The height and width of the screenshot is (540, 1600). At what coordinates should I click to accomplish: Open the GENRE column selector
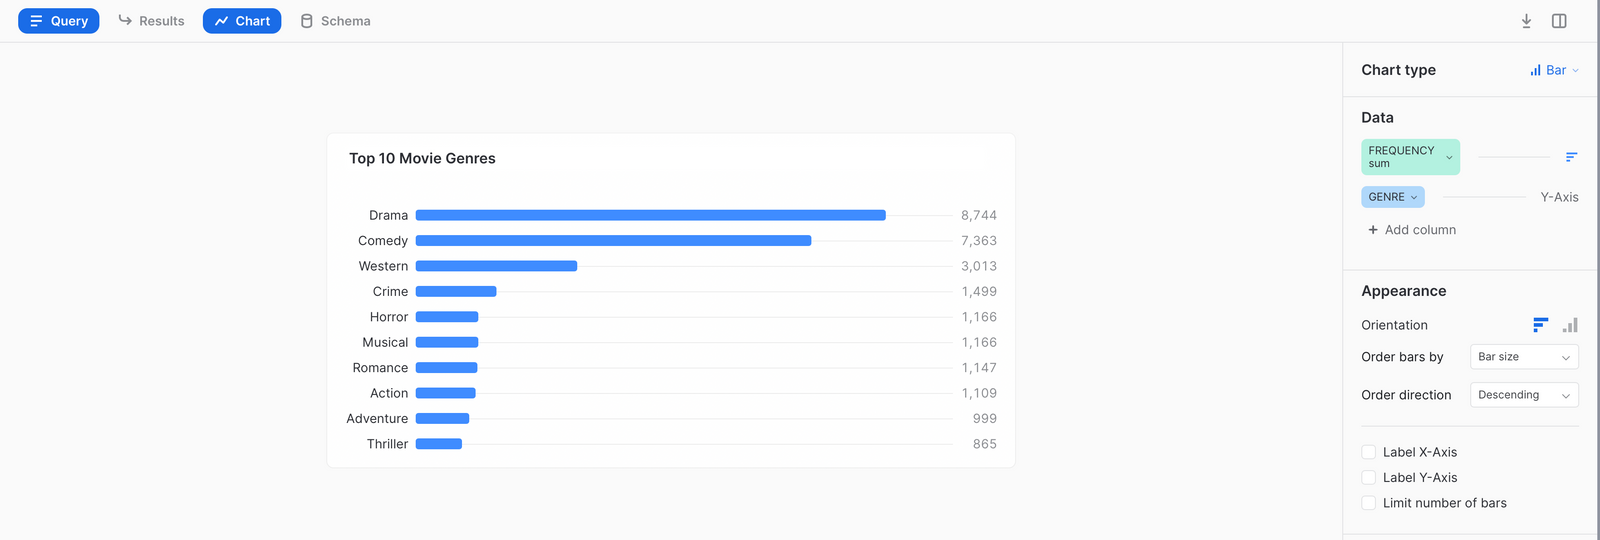coord(1392,197)
